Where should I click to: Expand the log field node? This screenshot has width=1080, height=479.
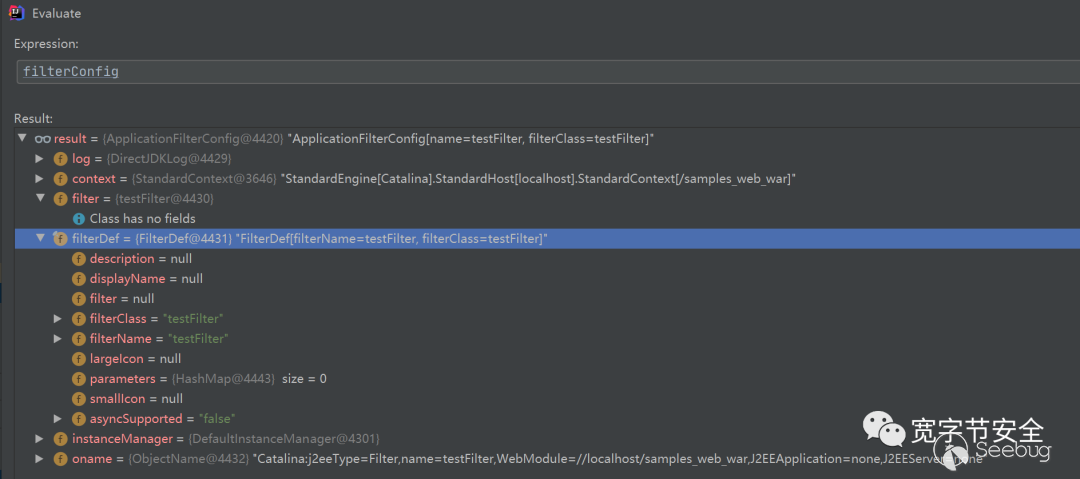(41, 159)
